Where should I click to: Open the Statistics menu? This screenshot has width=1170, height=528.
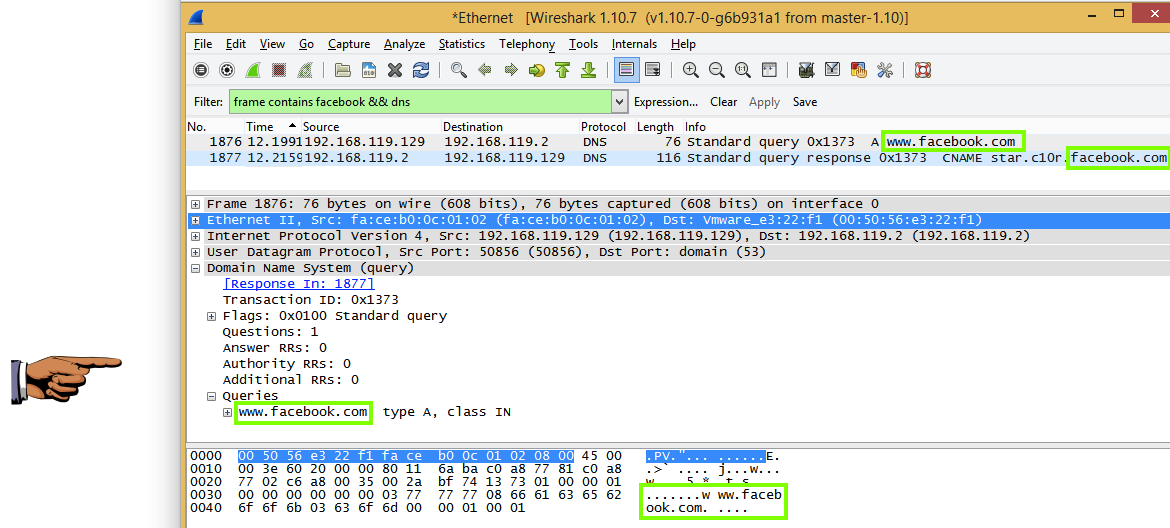click(461, 44)
